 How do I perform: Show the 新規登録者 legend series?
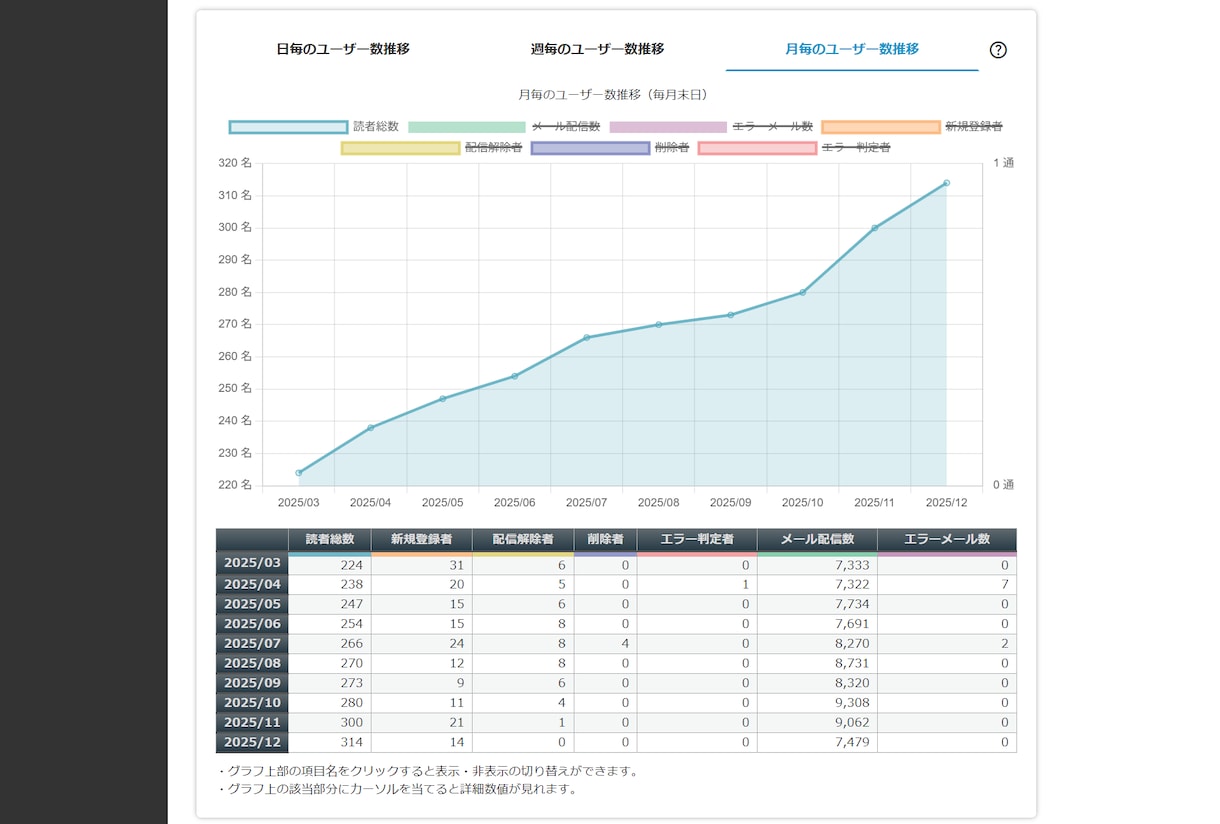(912, 127)
